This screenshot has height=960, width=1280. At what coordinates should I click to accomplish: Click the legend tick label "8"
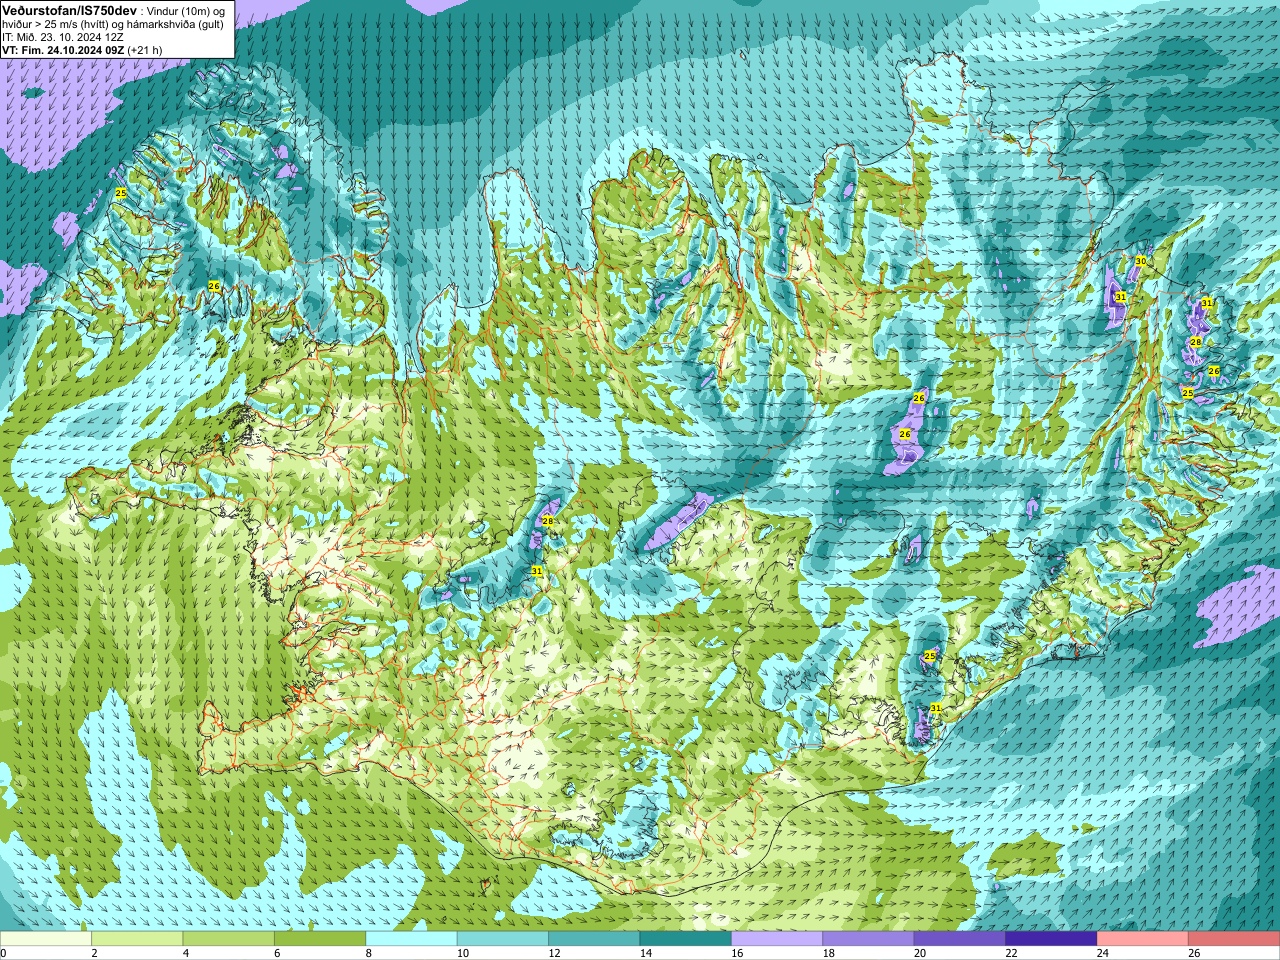[368, 953]
